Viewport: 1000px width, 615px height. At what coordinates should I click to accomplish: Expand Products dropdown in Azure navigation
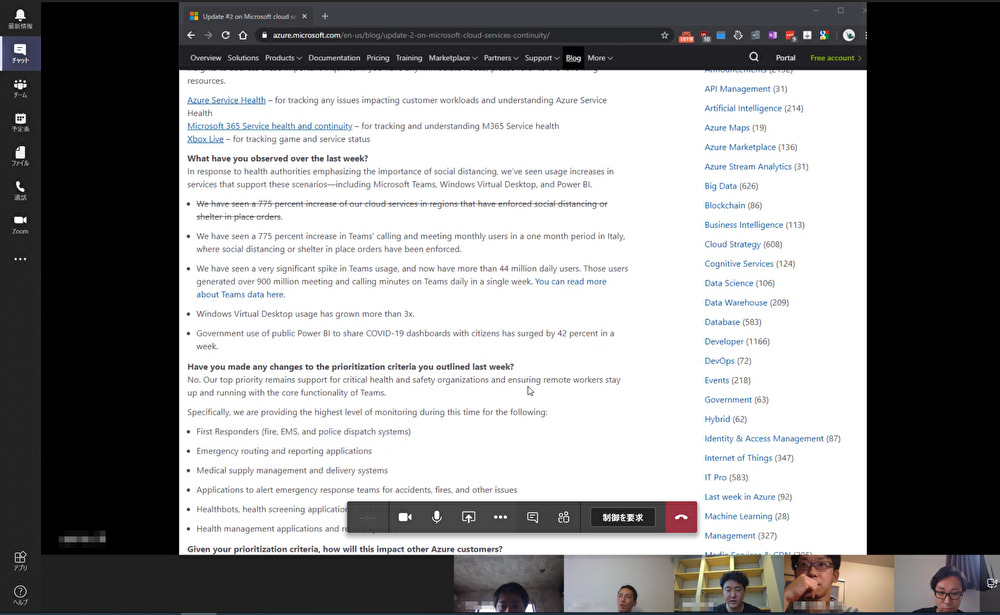coord(283,58)
